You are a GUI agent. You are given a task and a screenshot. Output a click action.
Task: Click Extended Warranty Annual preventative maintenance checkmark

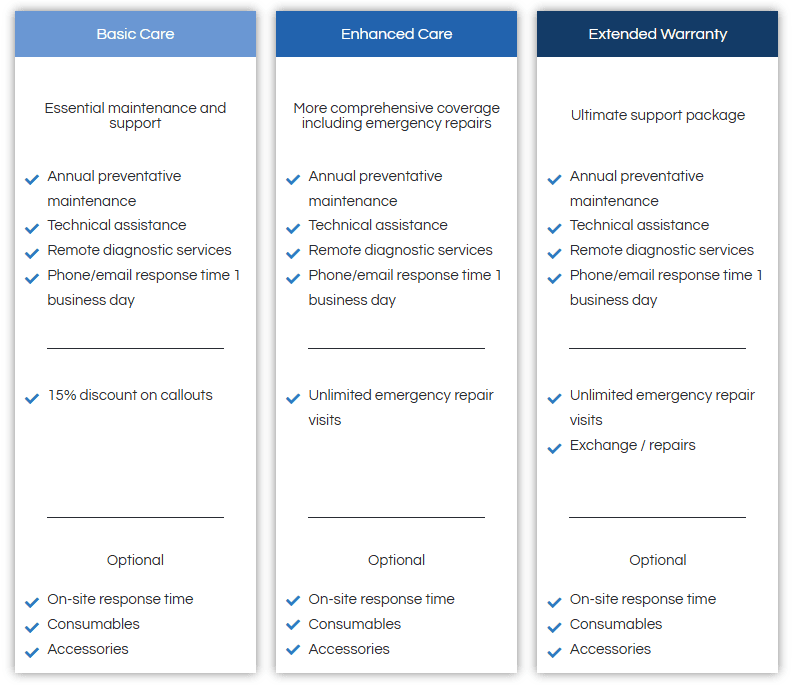pyautogui.click(x=554, y=180)
